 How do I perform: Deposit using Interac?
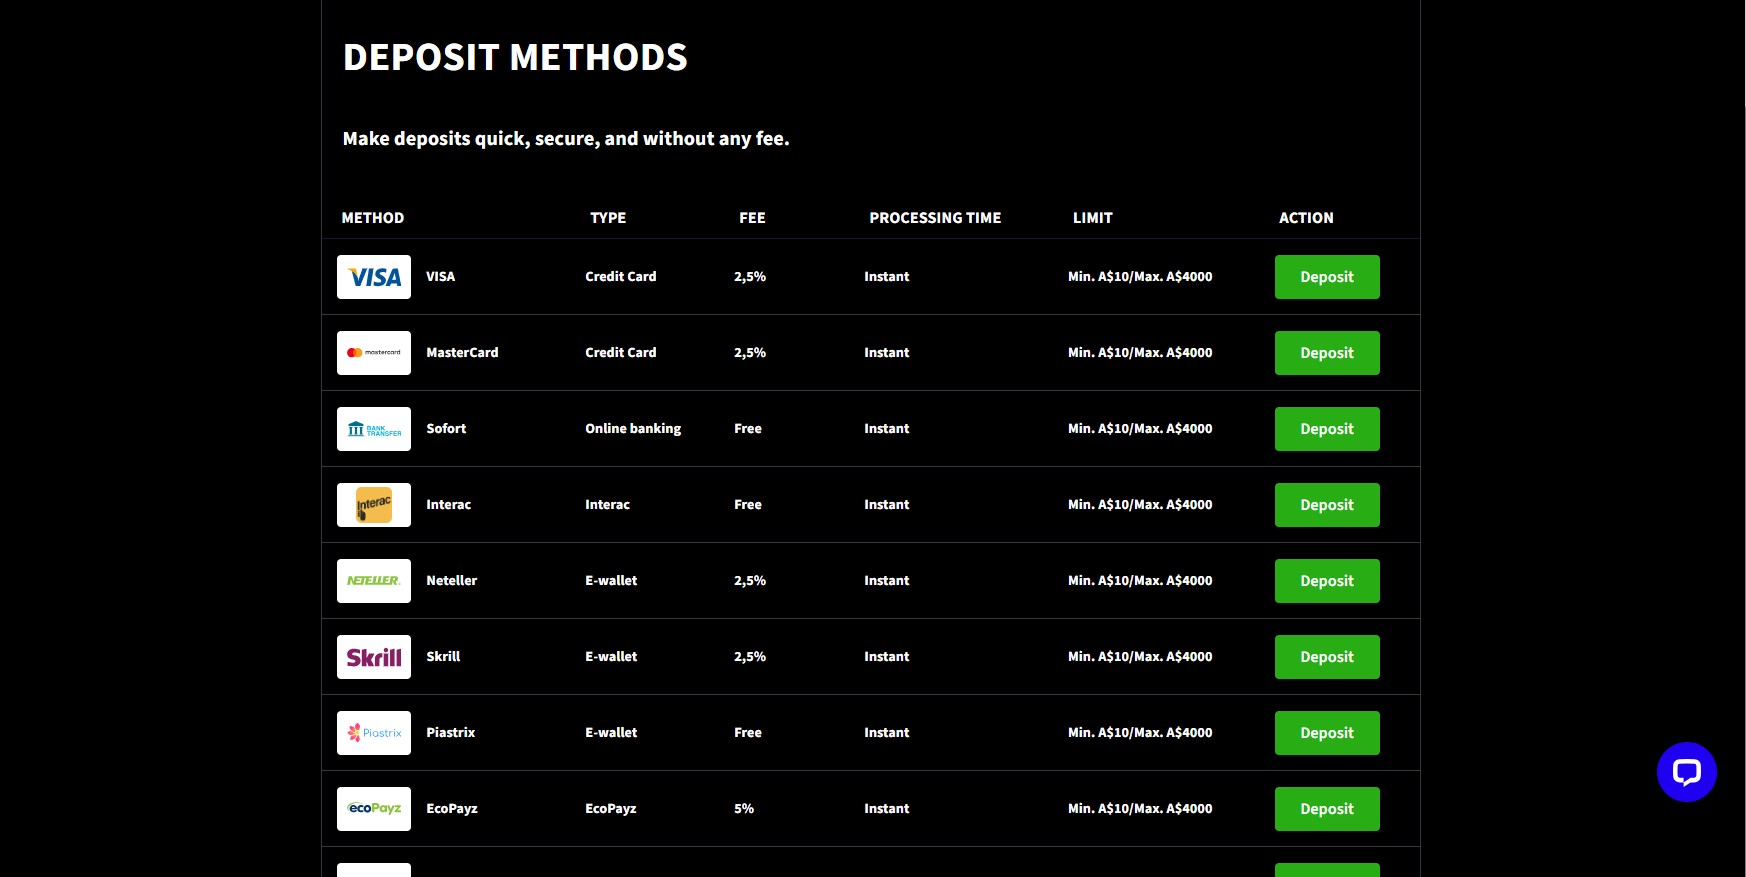tap(1327, 505)
